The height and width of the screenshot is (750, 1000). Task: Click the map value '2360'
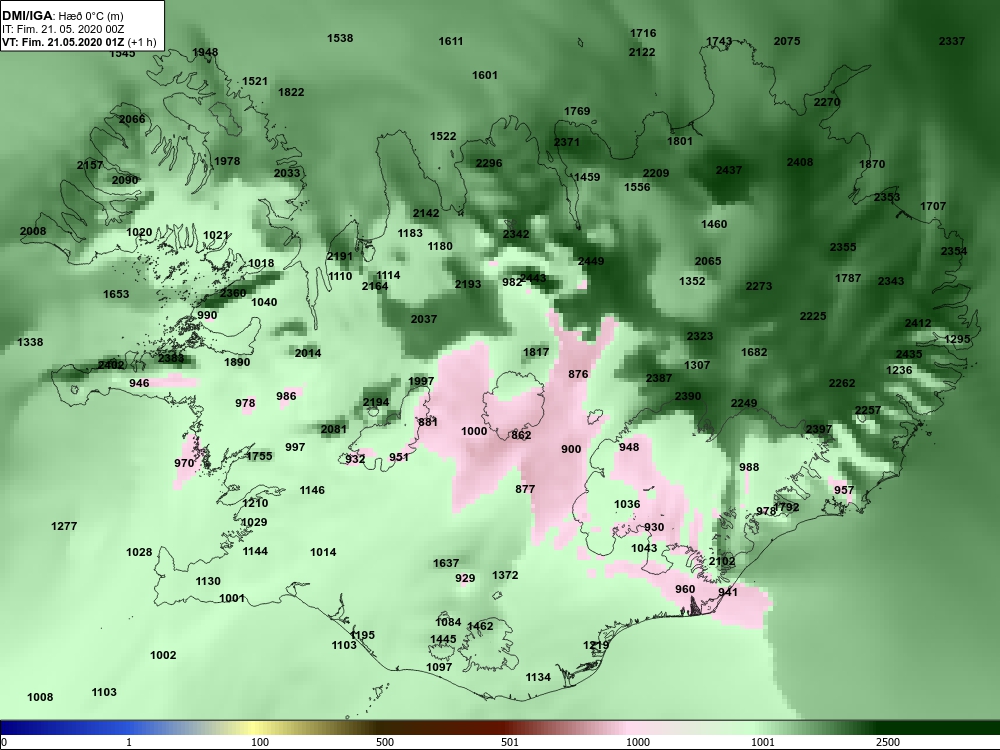(233, 293)
